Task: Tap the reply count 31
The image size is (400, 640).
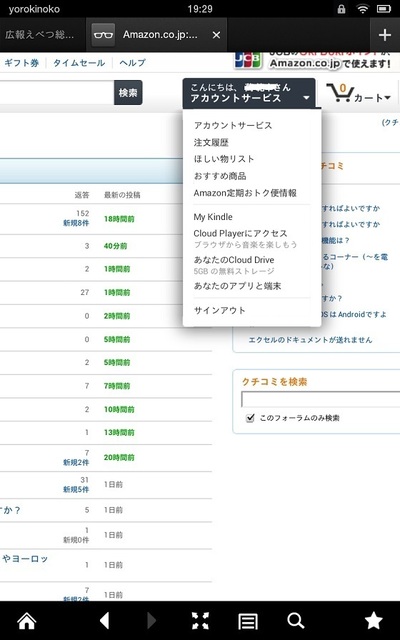Action: [84, 480]
